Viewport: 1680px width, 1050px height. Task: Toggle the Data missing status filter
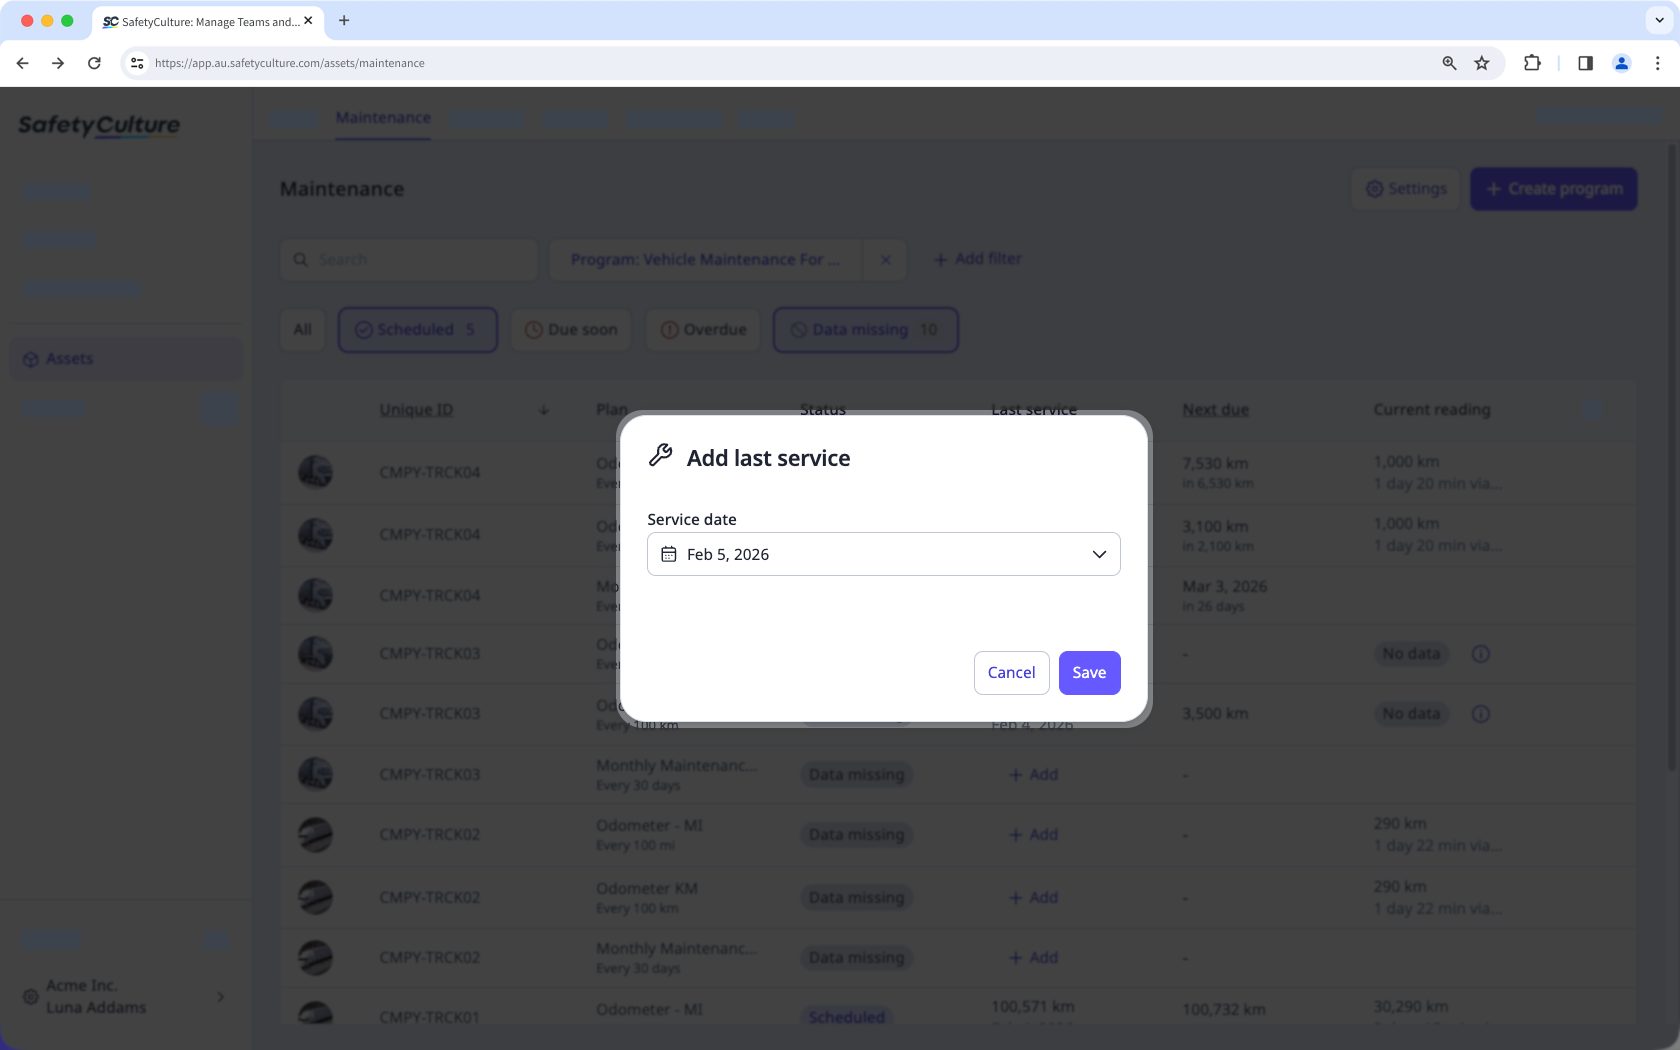click(866, 330)
